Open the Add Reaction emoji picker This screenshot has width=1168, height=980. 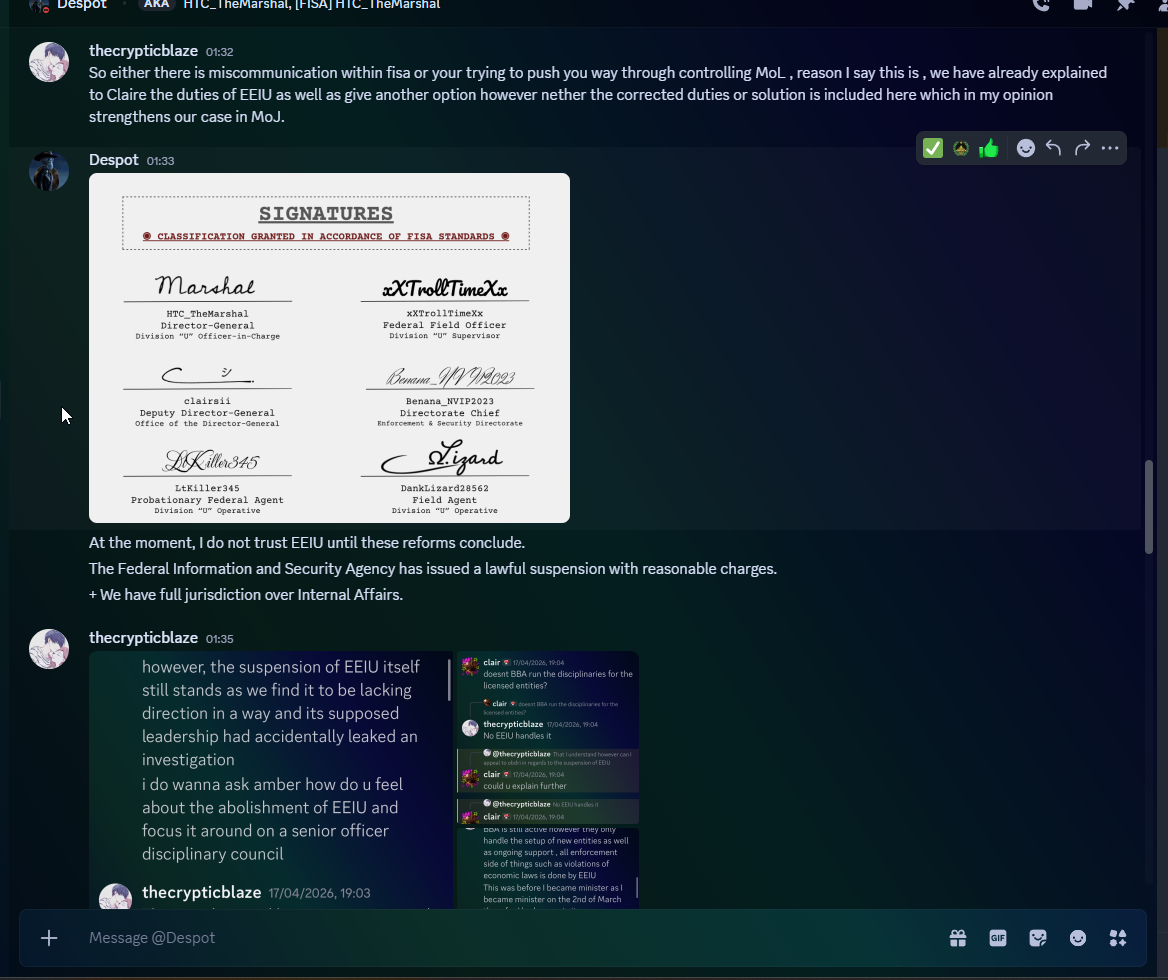pyautogui.click(x=1026, y=148)
